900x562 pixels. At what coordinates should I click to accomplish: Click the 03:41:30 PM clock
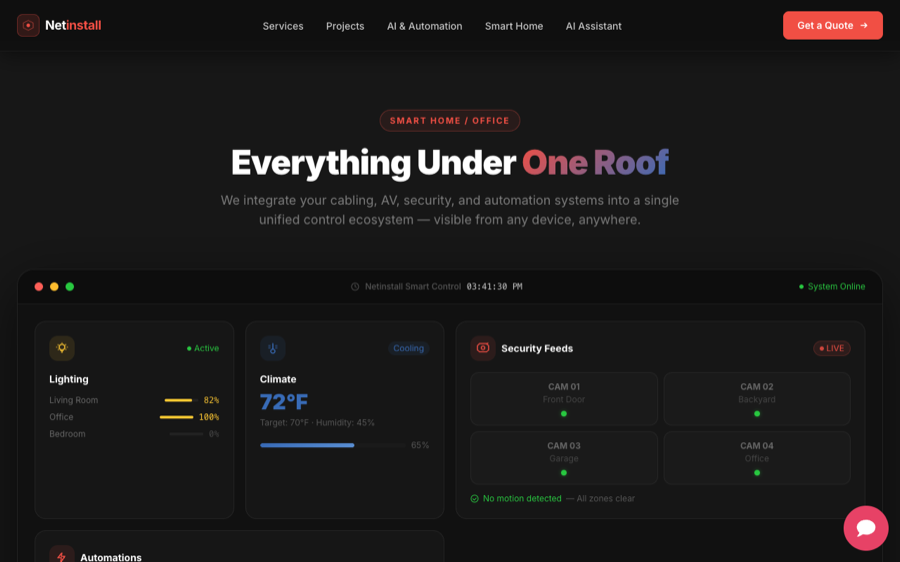pos(494,286)
